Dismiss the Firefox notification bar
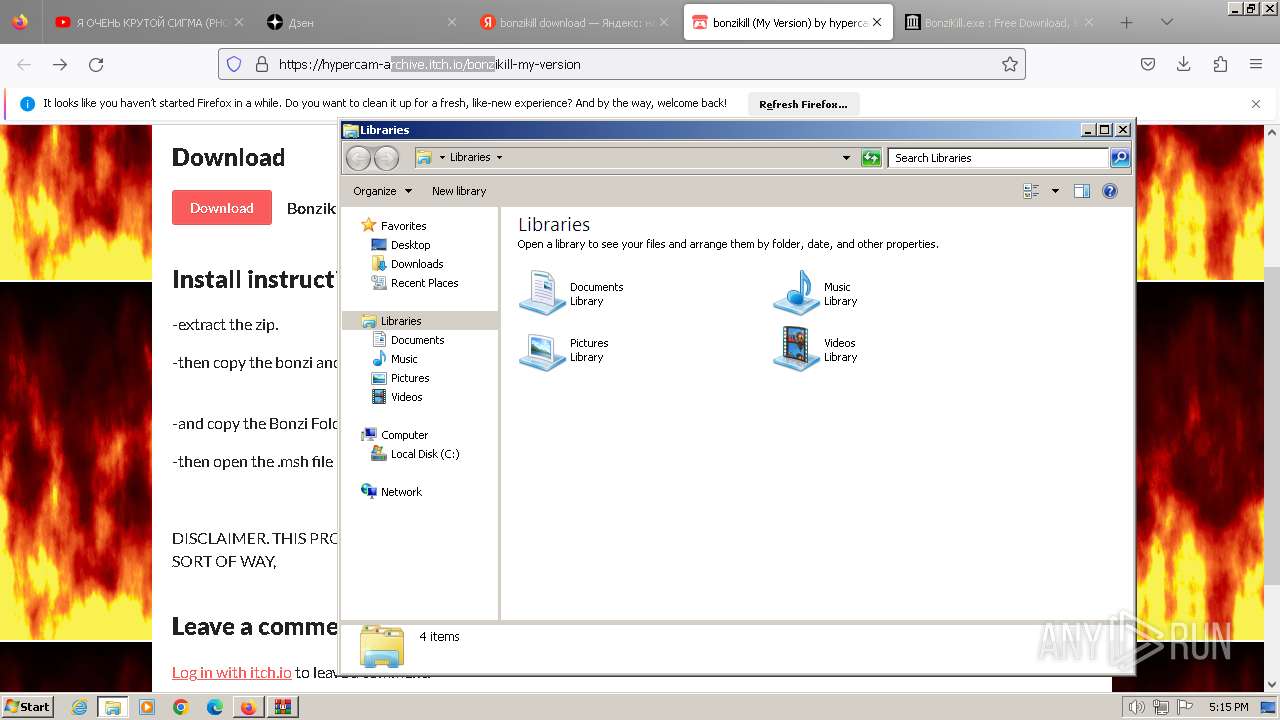The image size is (1280, 720). (1256, 104)
